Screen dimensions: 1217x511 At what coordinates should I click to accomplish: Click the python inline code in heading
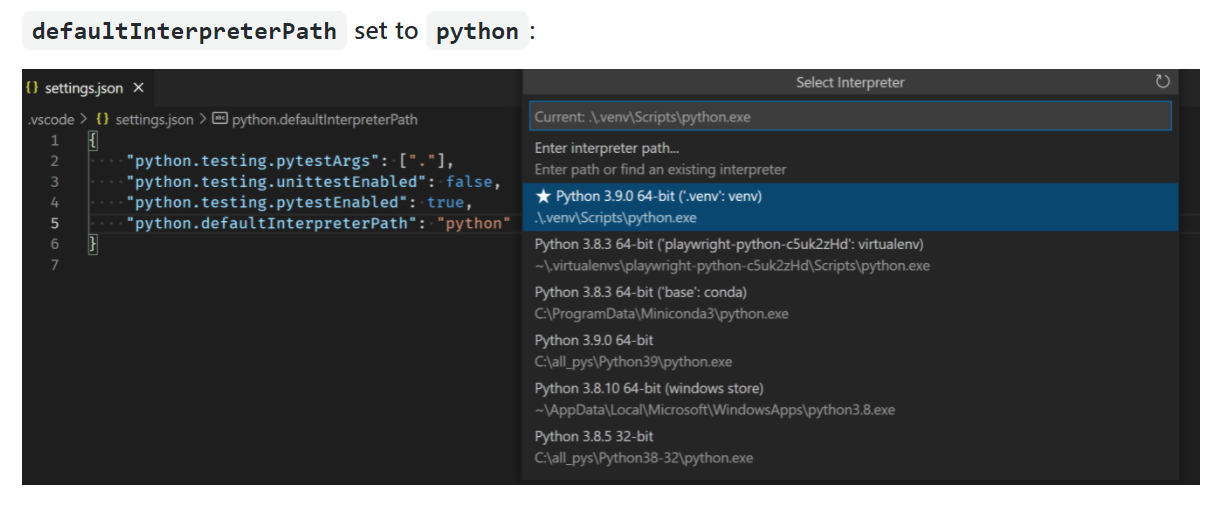[x=477, y=31]
